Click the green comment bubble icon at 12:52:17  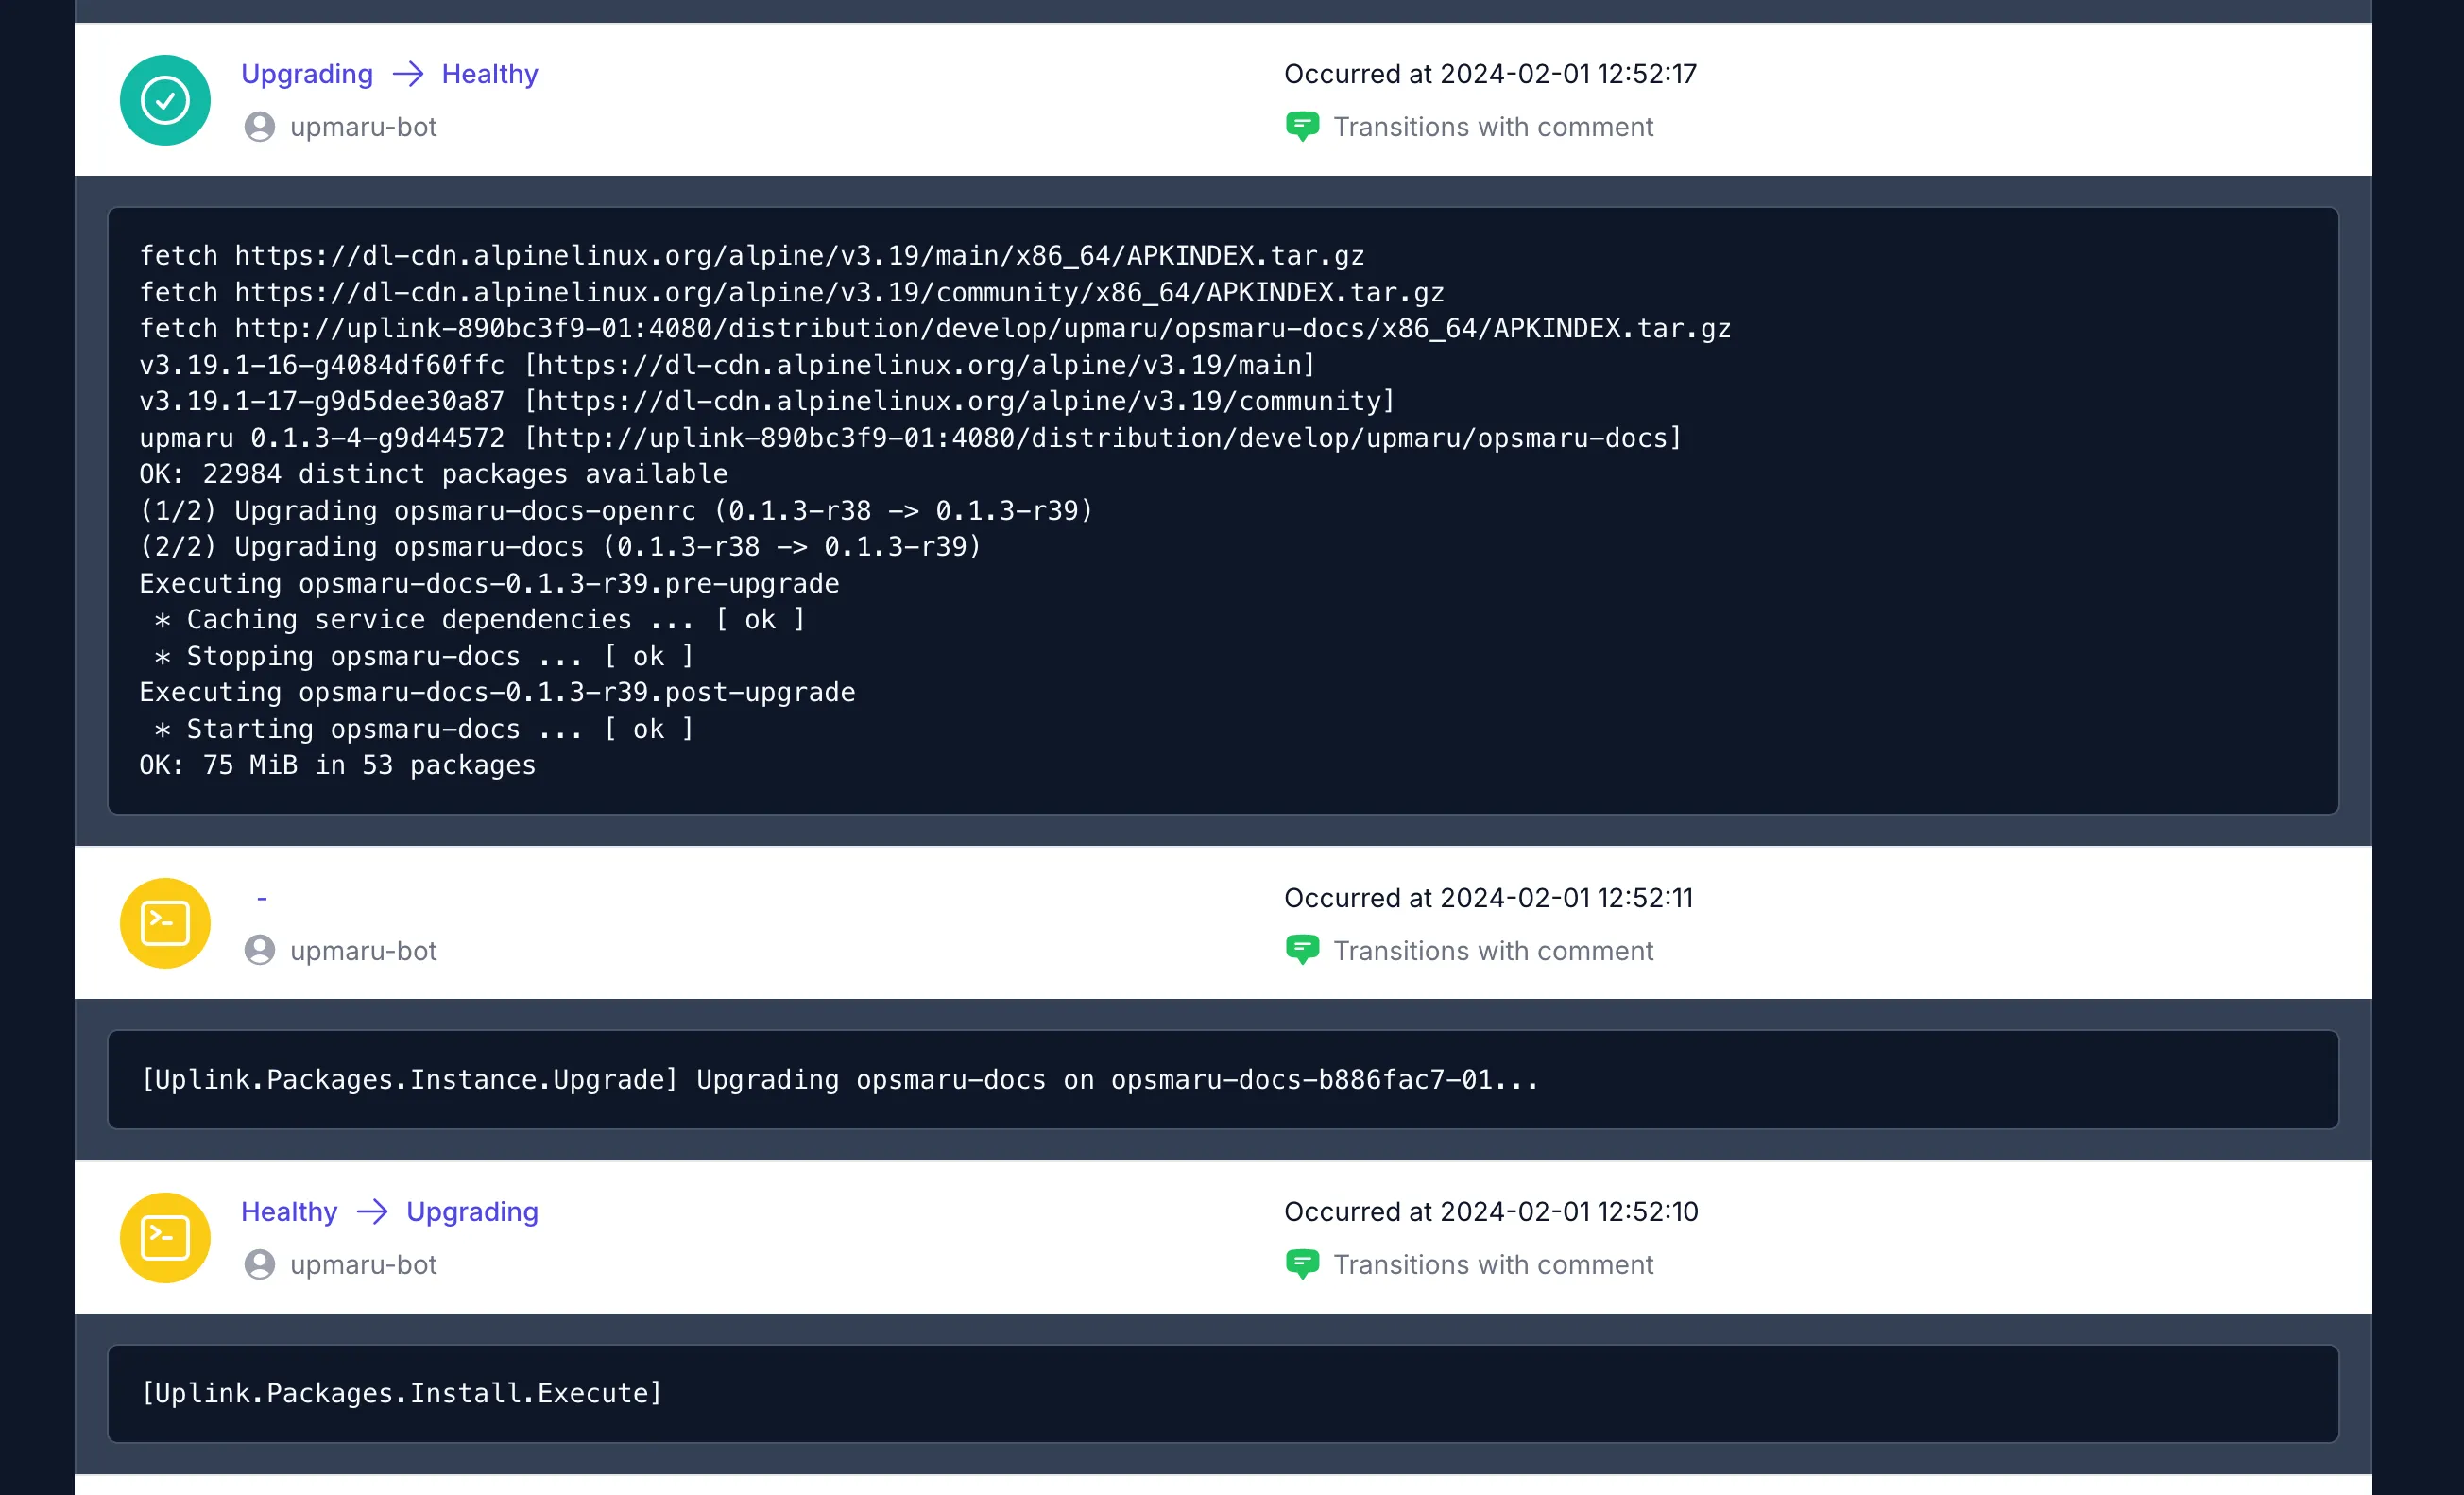1302,127
